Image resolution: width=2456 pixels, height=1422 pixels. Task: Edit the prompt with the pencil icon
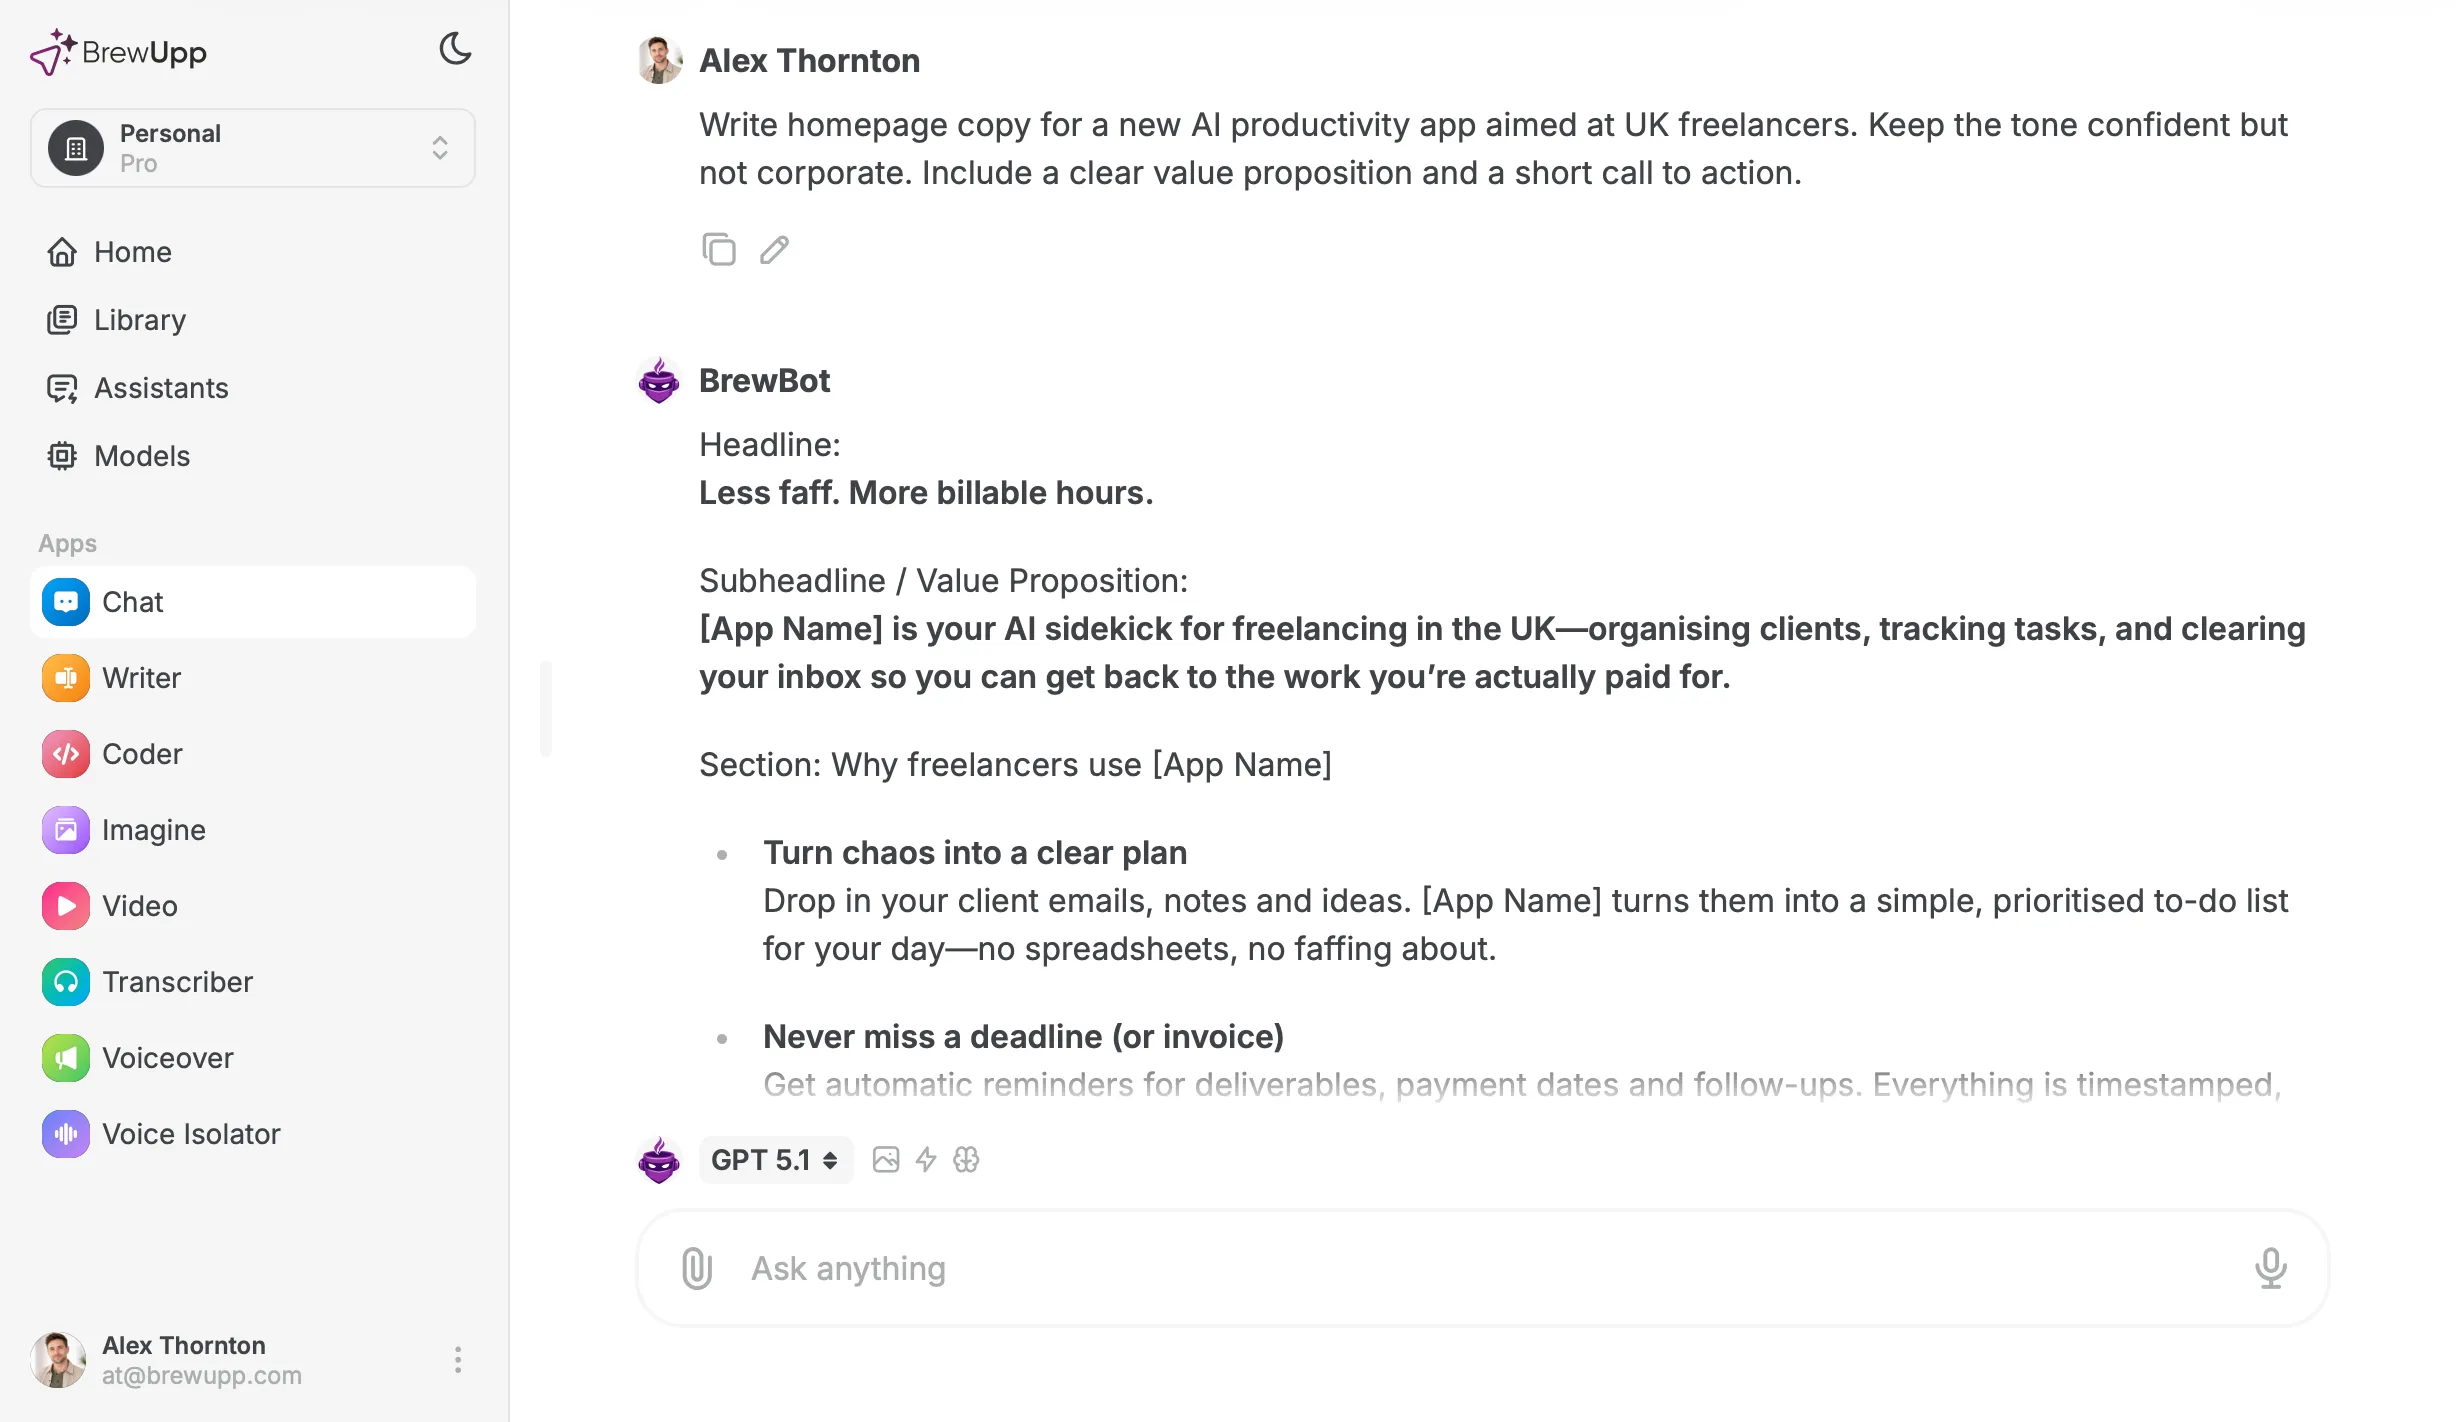pos(773,249)
